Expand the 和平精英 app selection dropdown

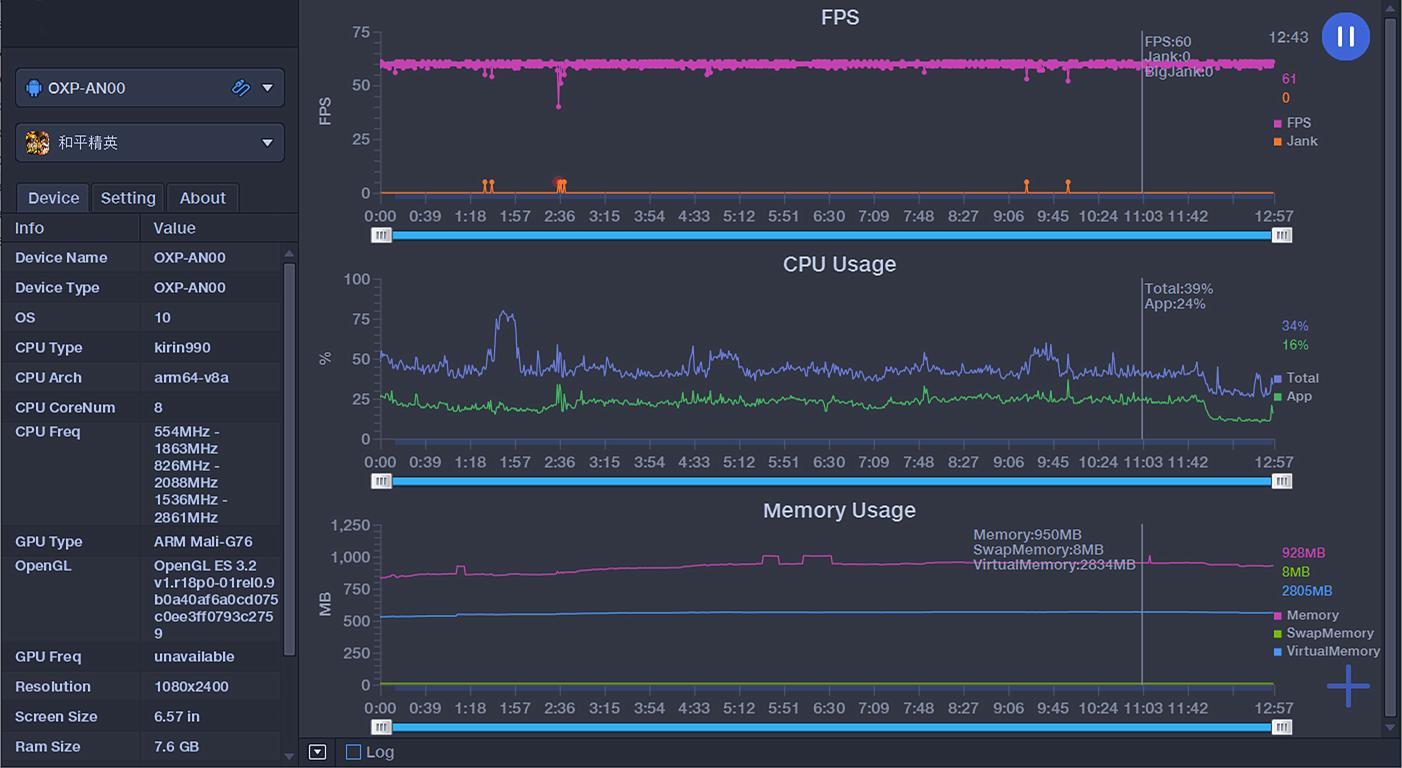tap(267, 143)
